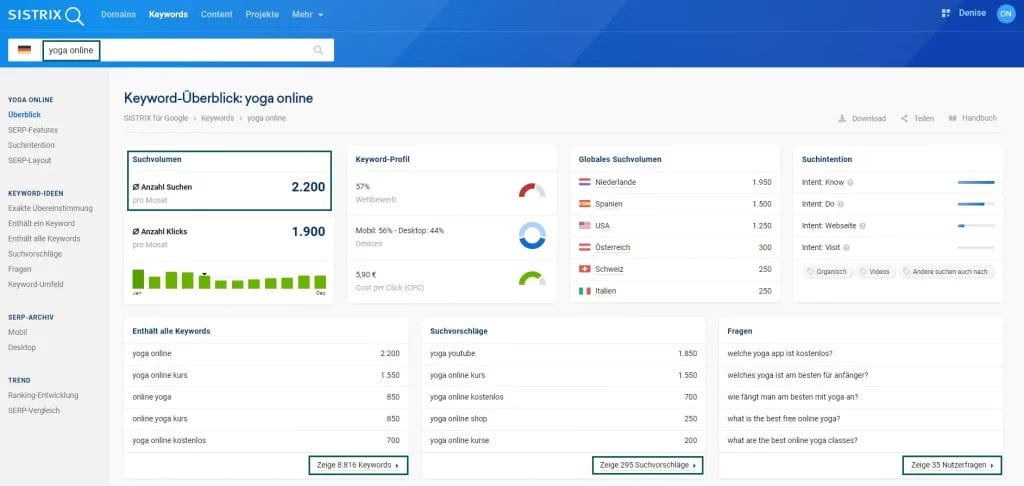Click the Italien flag

(x=584, y=291)
